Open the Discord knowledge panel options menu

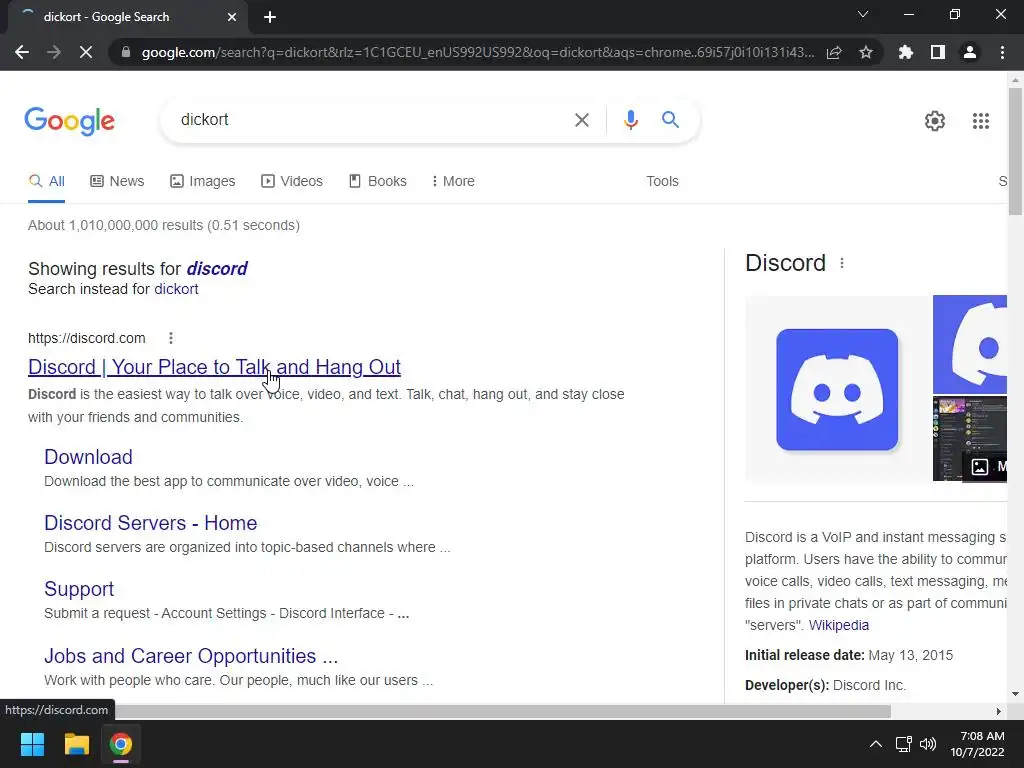(842, 263)
